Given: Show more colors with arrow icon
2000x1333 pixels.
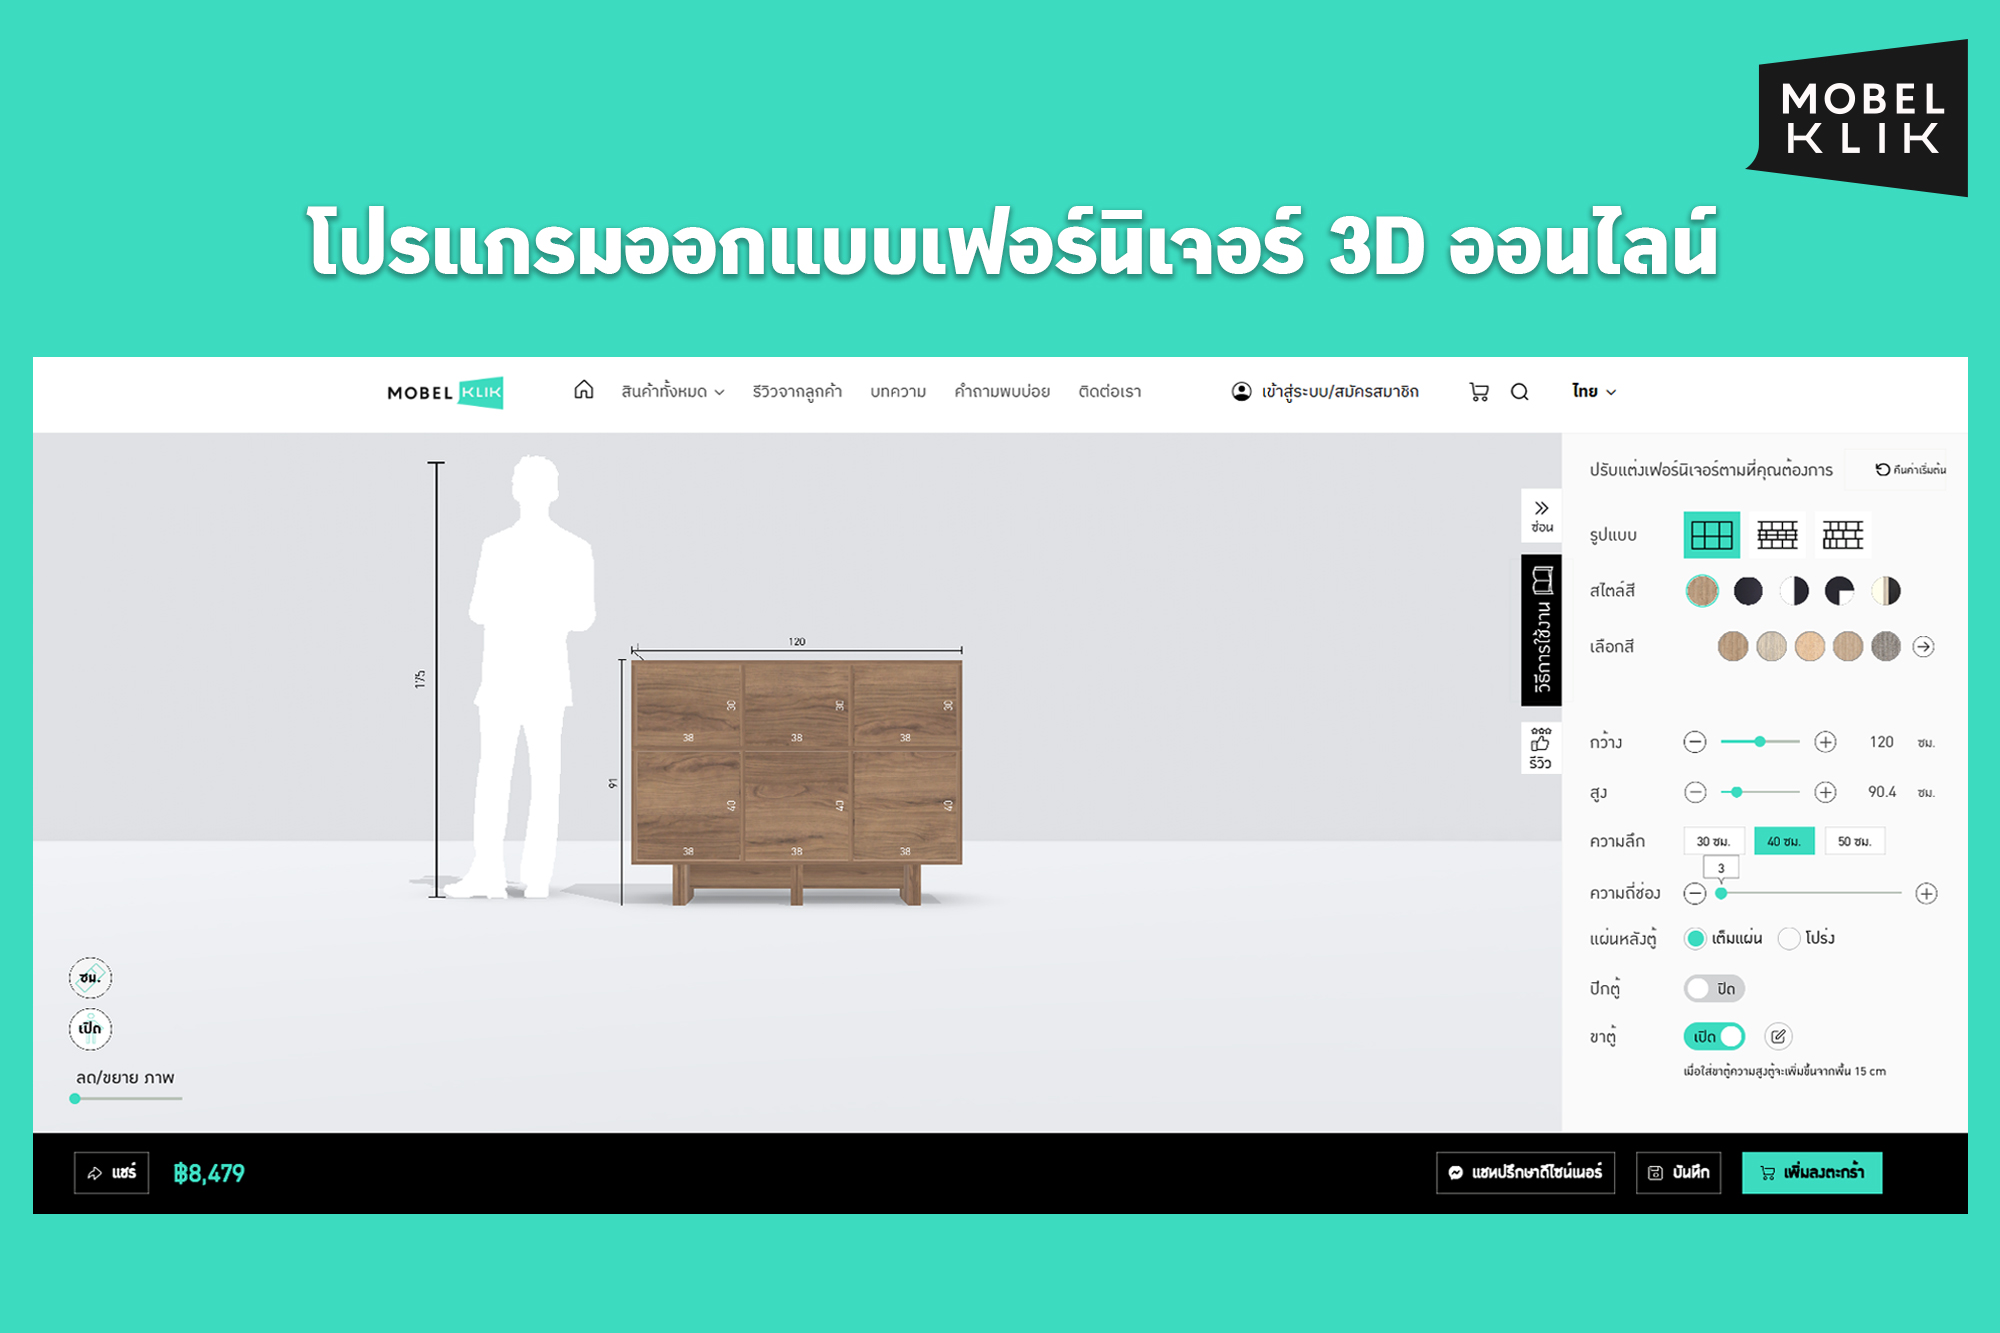Looking at the screenshot, I should click(x=1923, y=647).
